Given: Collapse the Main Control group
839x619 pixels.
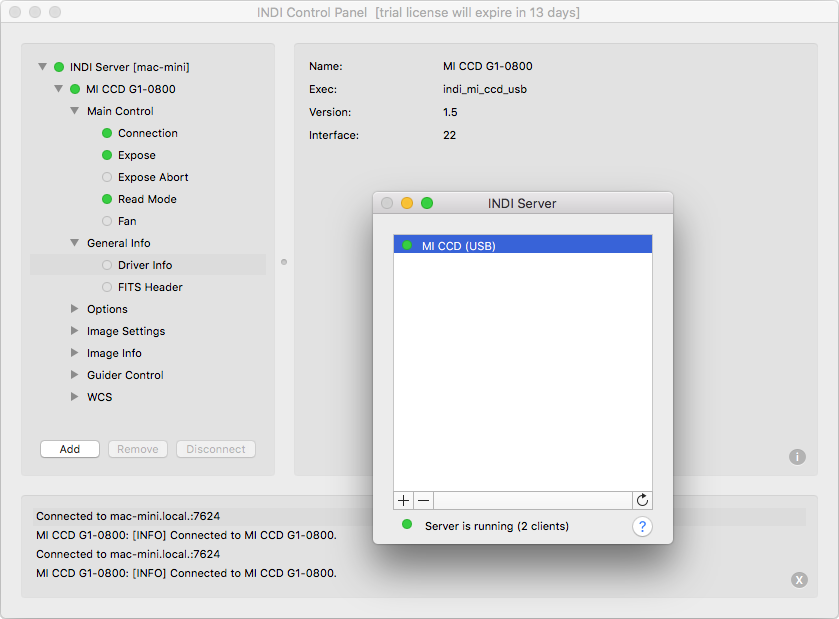Looking at the screenshot, I should (x=75, y=111).
